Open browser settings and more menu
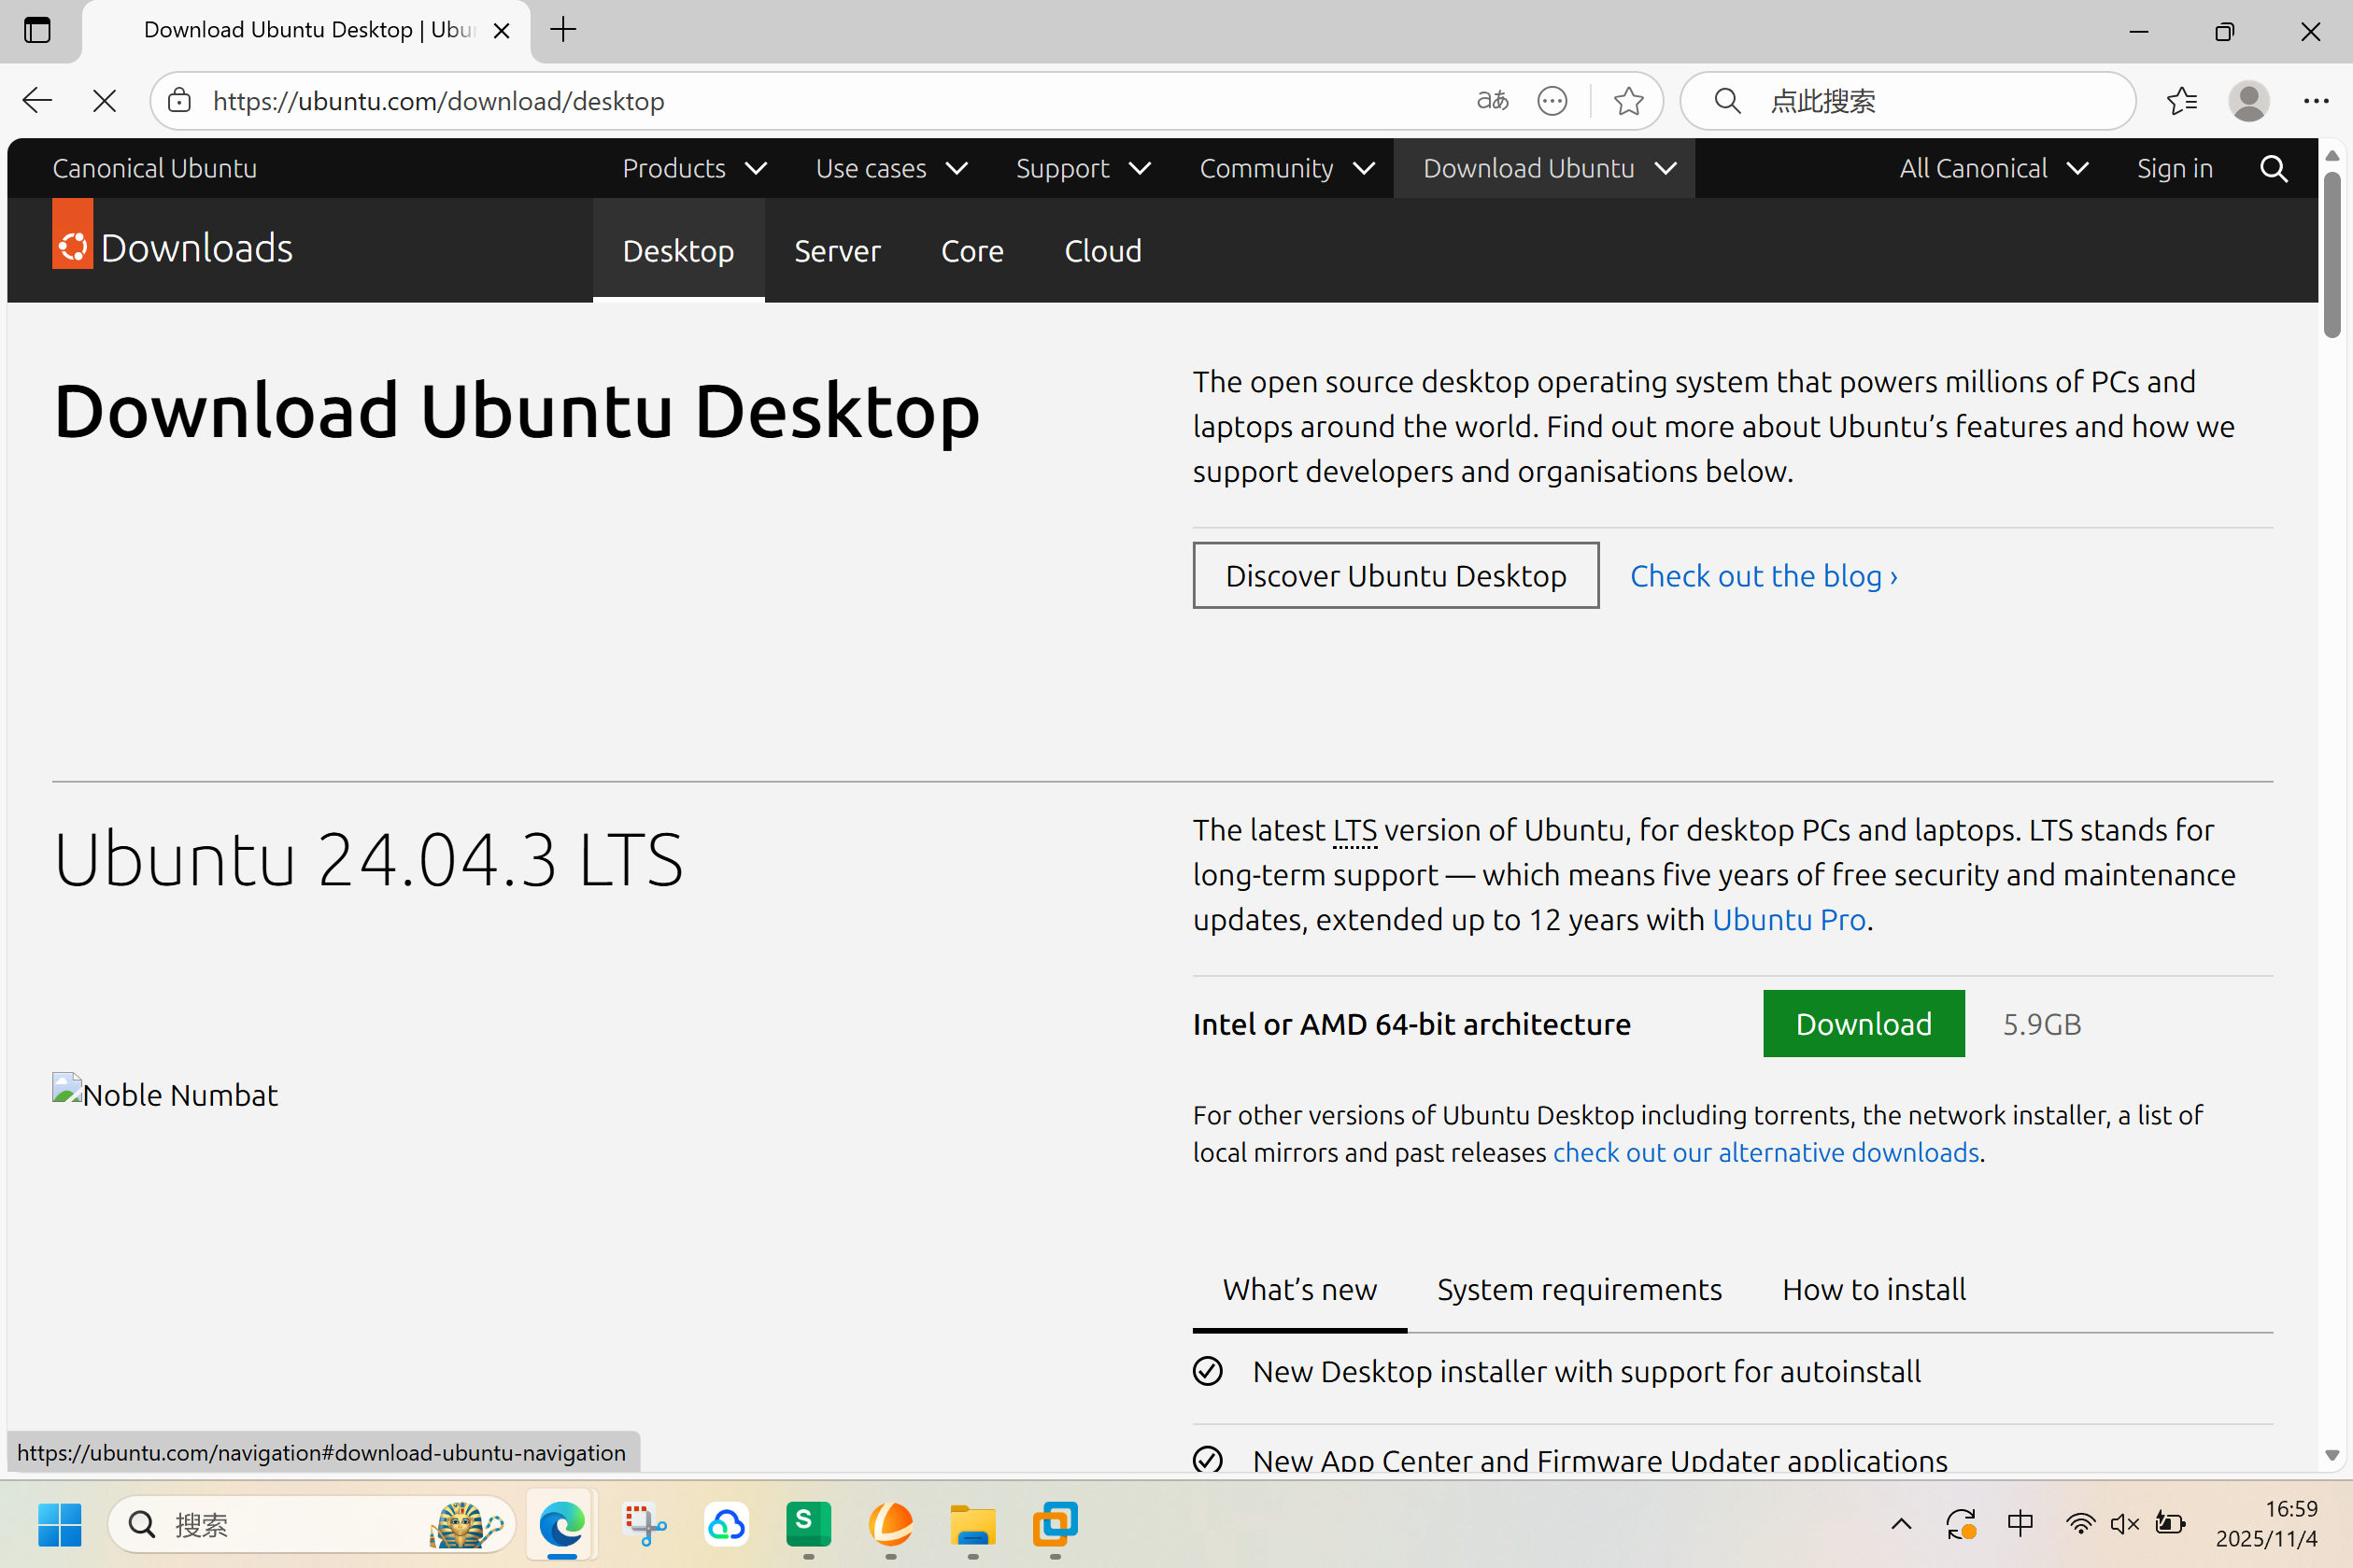This screenshot has height=1568, width=2353. (x=2316, y=101)
